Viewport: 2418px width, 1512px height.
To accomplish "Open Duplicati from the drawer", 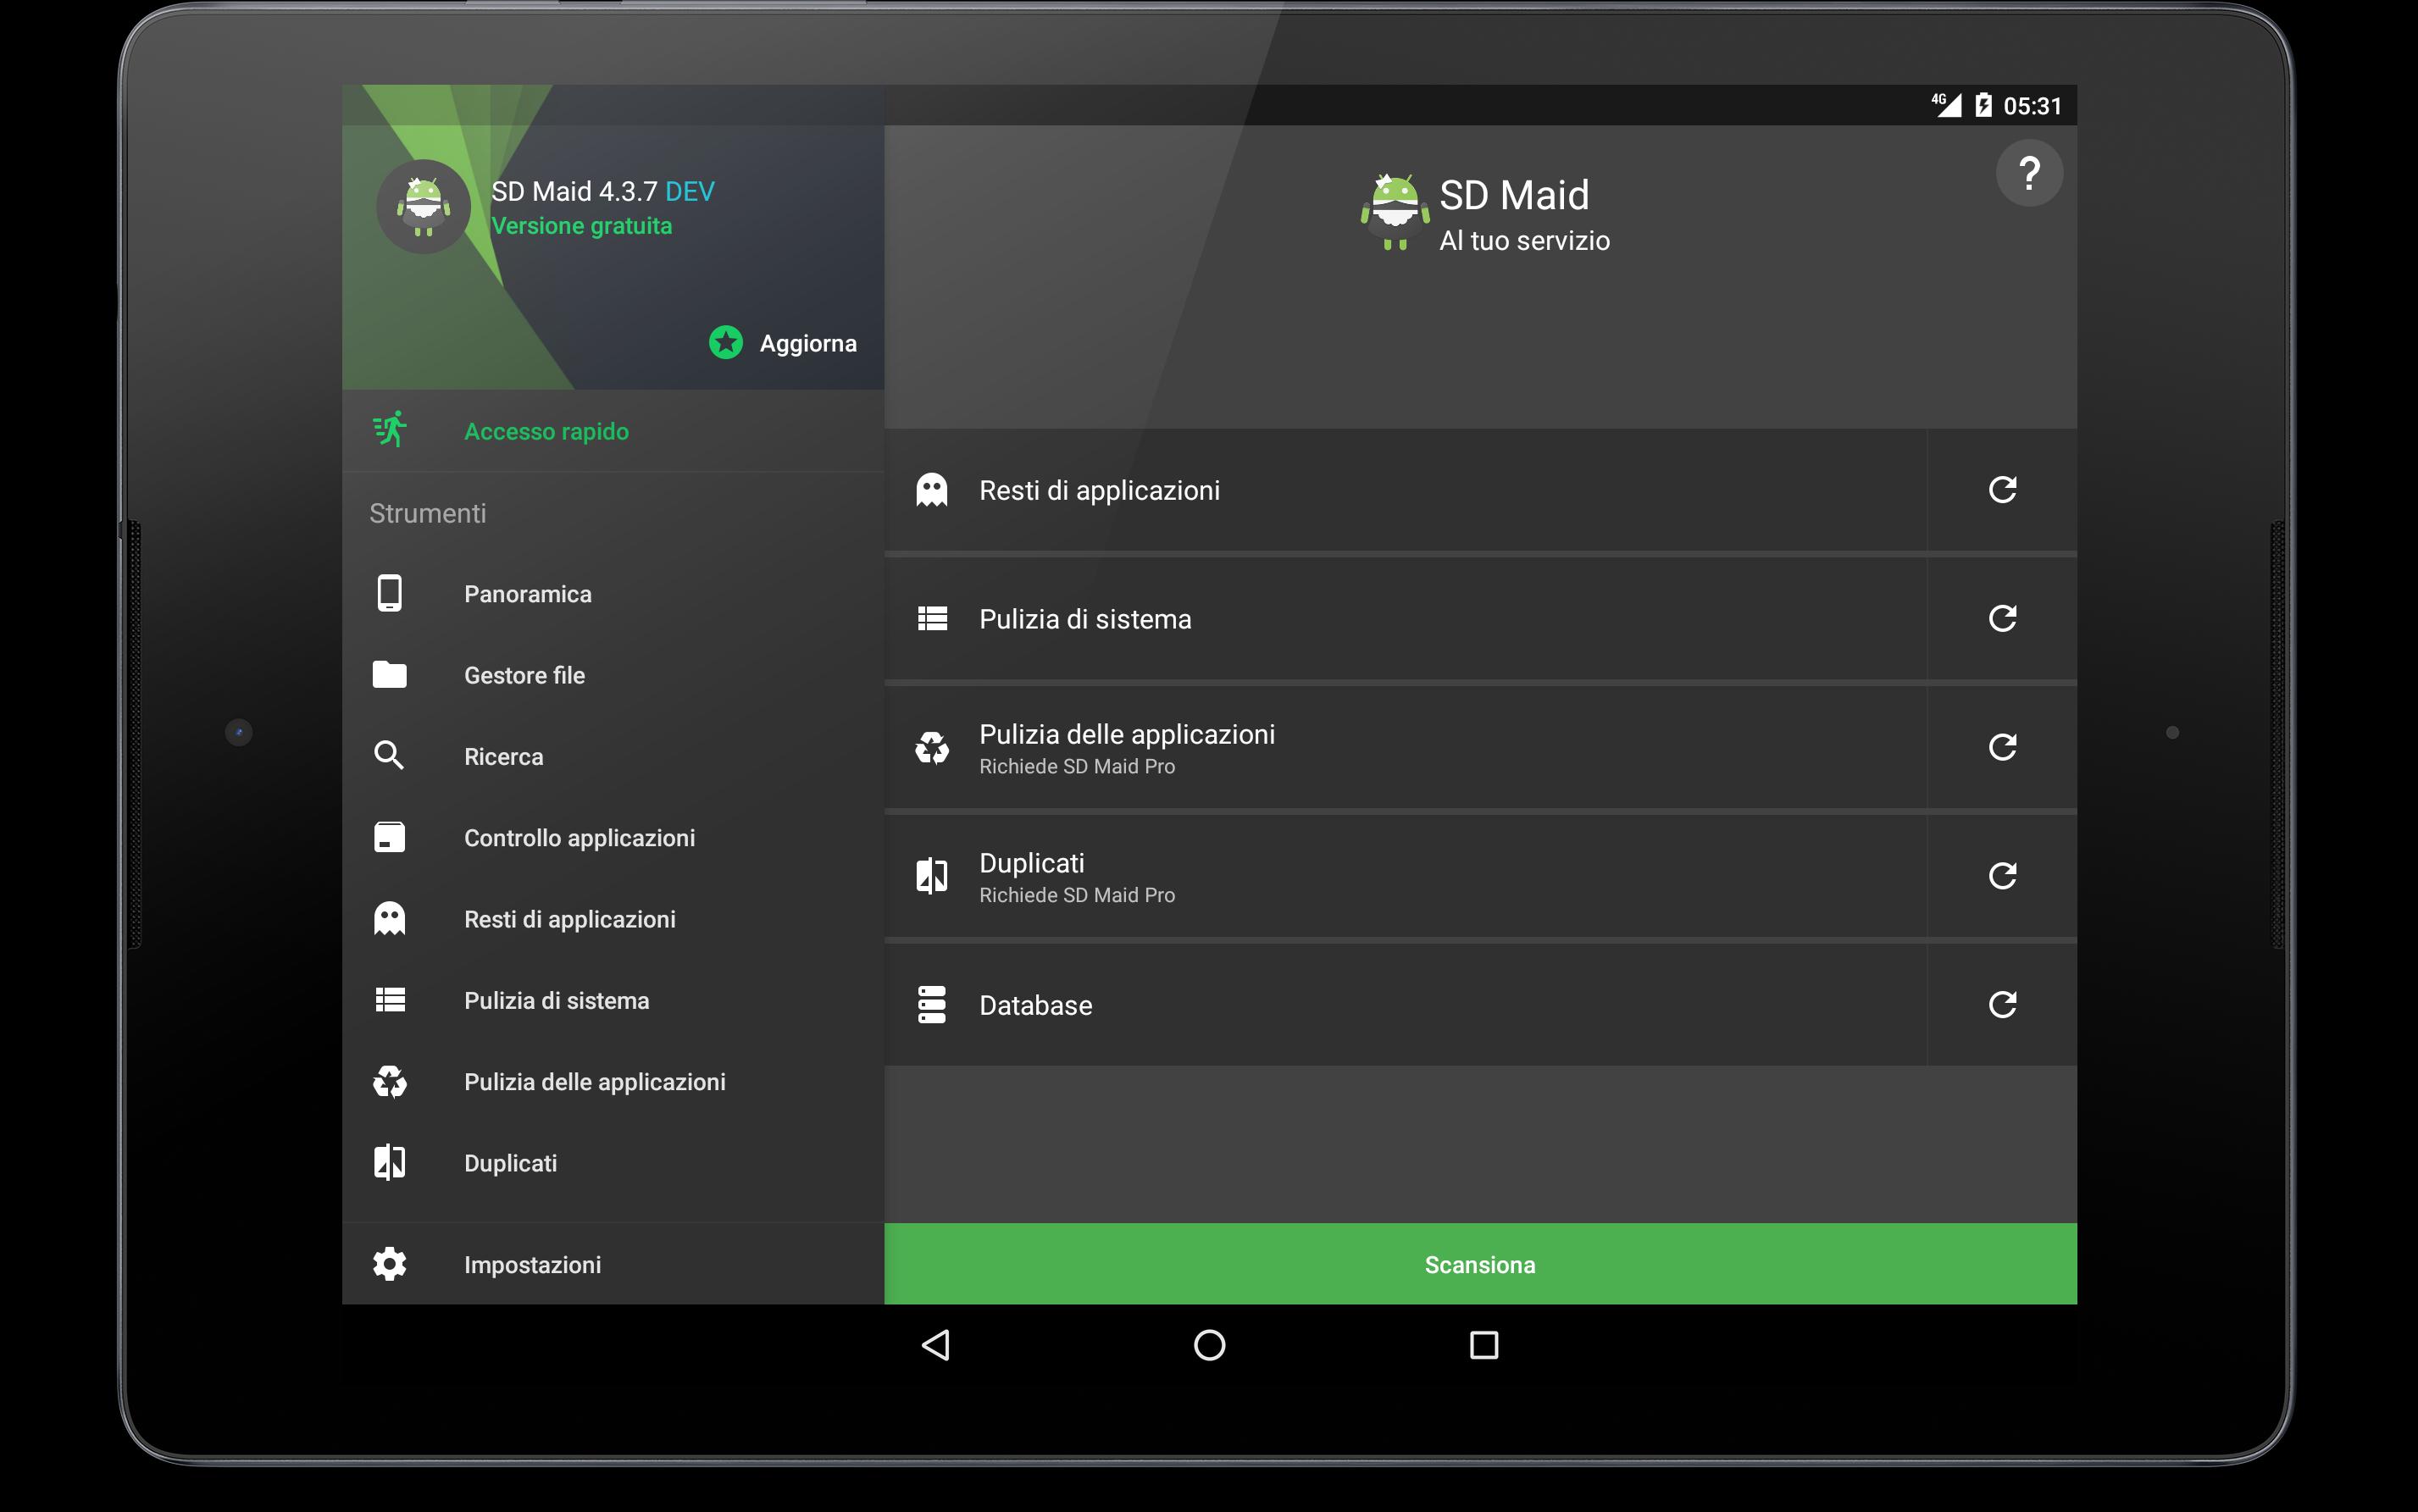I will coord(613,1163).
